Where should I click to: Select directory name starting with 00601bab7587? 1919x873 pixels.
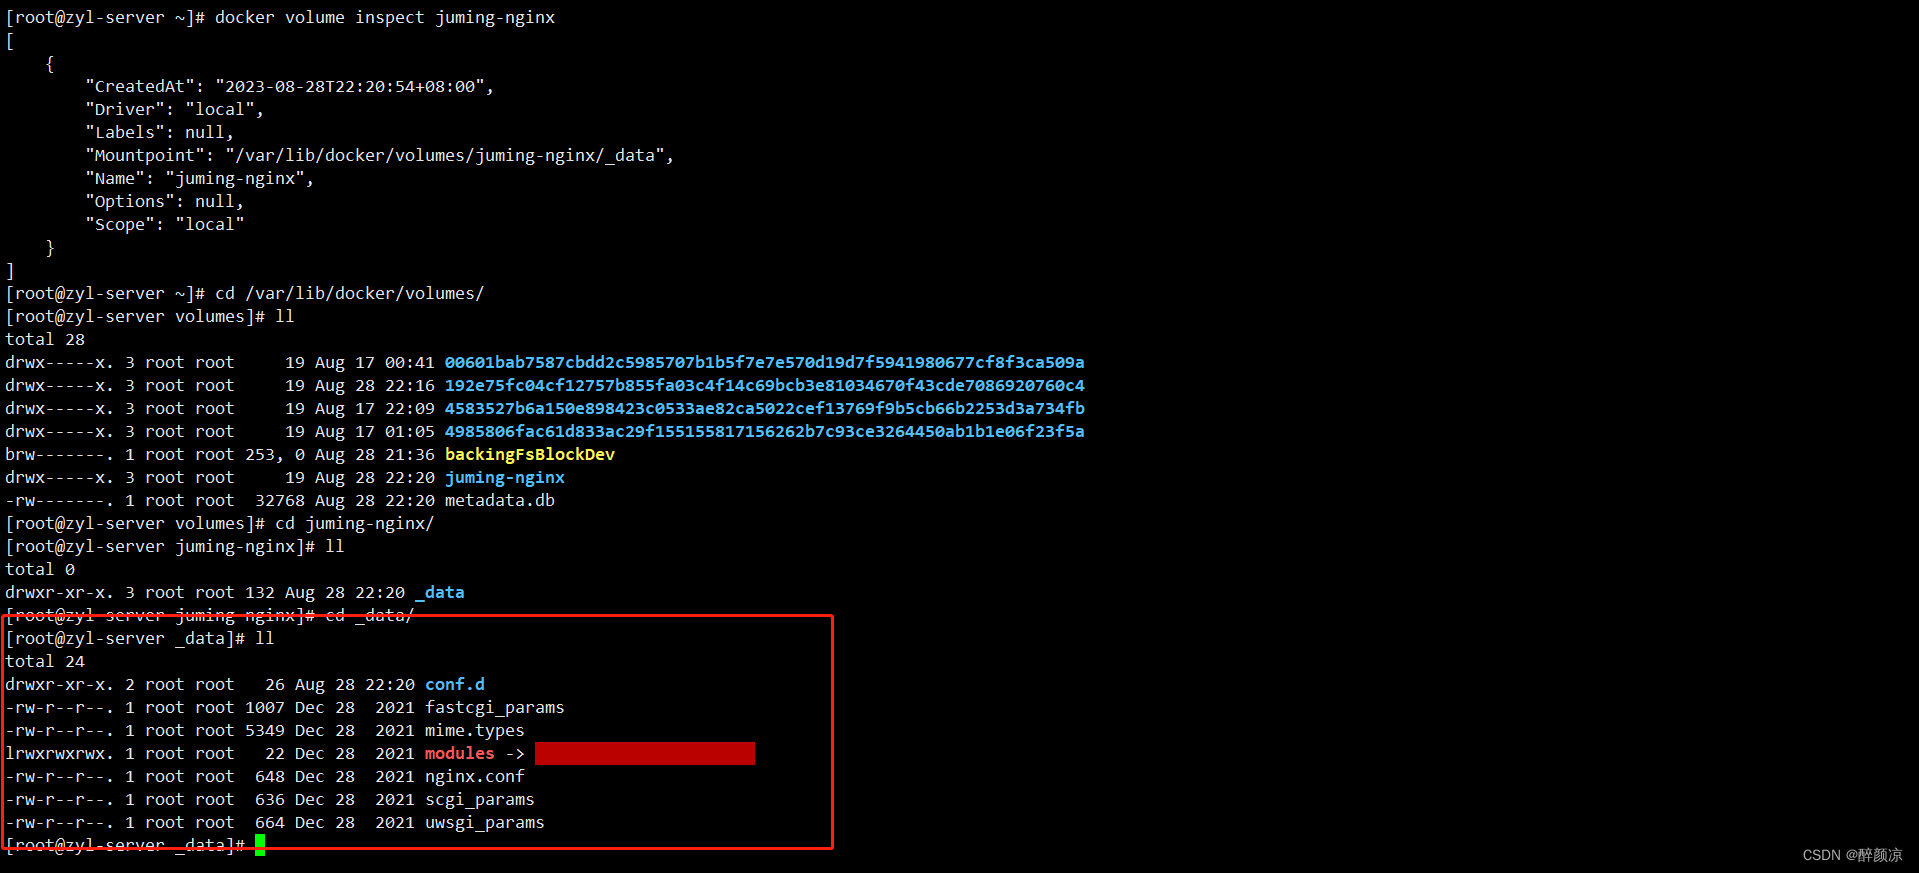click(x=764, y=362)
